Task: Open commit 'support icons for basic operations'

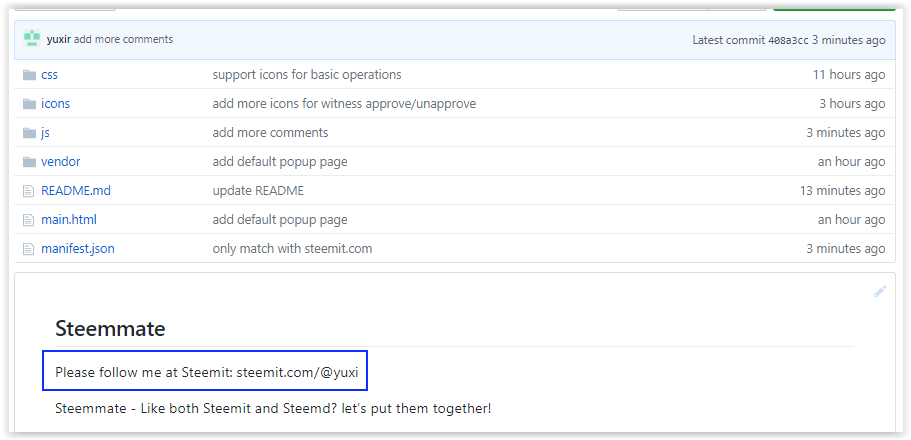Action: [x=307, y=74]
